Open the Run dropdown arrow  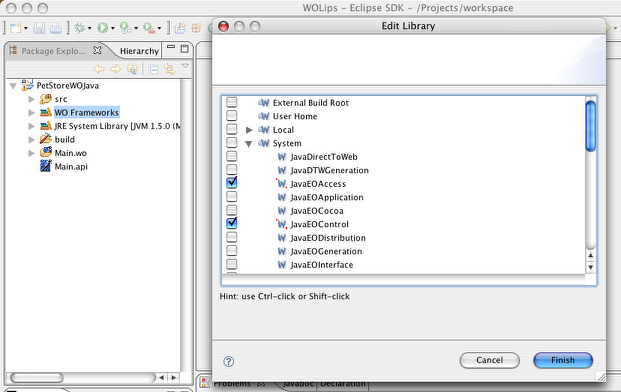tap(112, 29)
